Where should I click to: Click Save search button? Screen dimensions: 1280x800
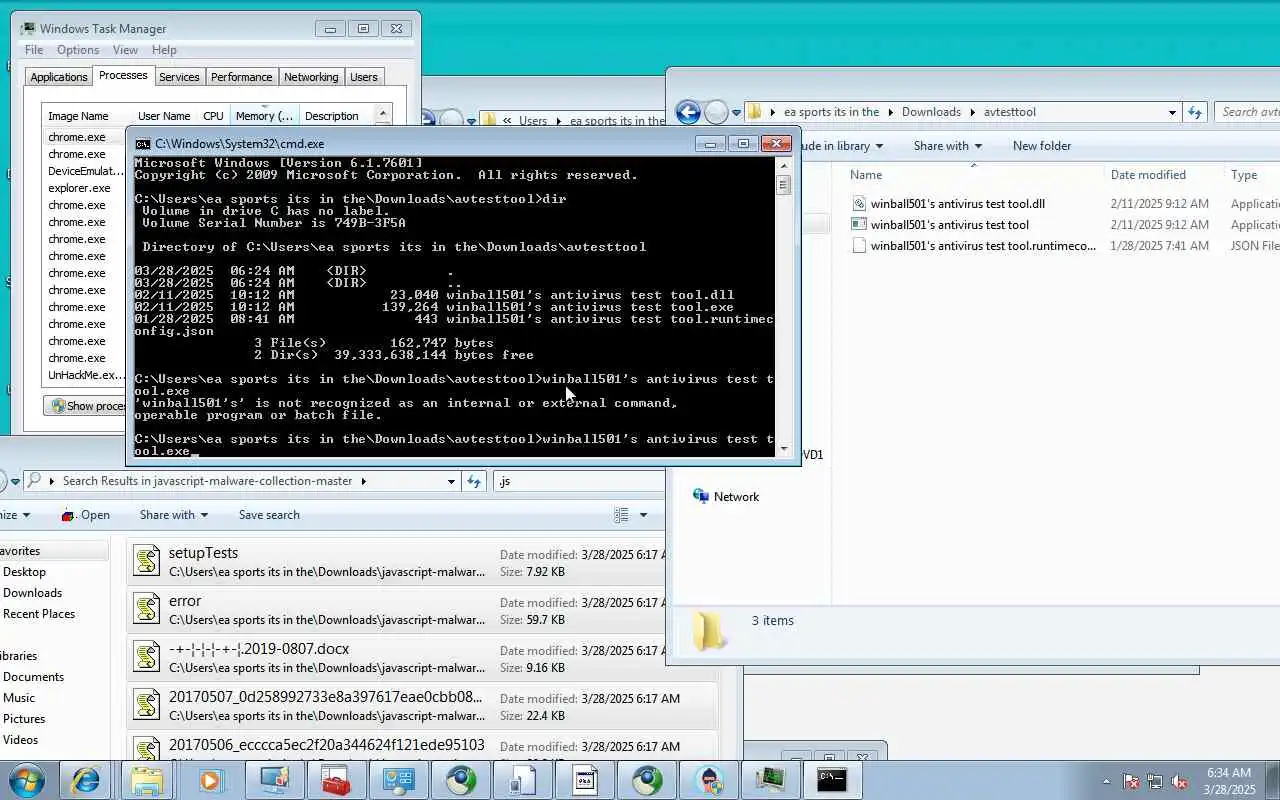point(269,515)
